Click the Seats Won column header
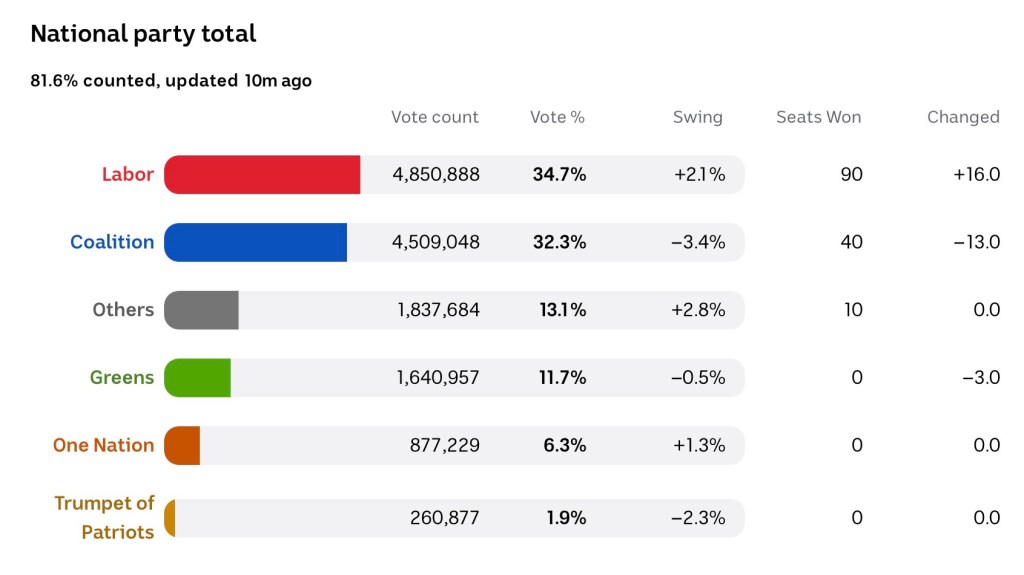The image size is (1024, 575). (x=818, y=117)
